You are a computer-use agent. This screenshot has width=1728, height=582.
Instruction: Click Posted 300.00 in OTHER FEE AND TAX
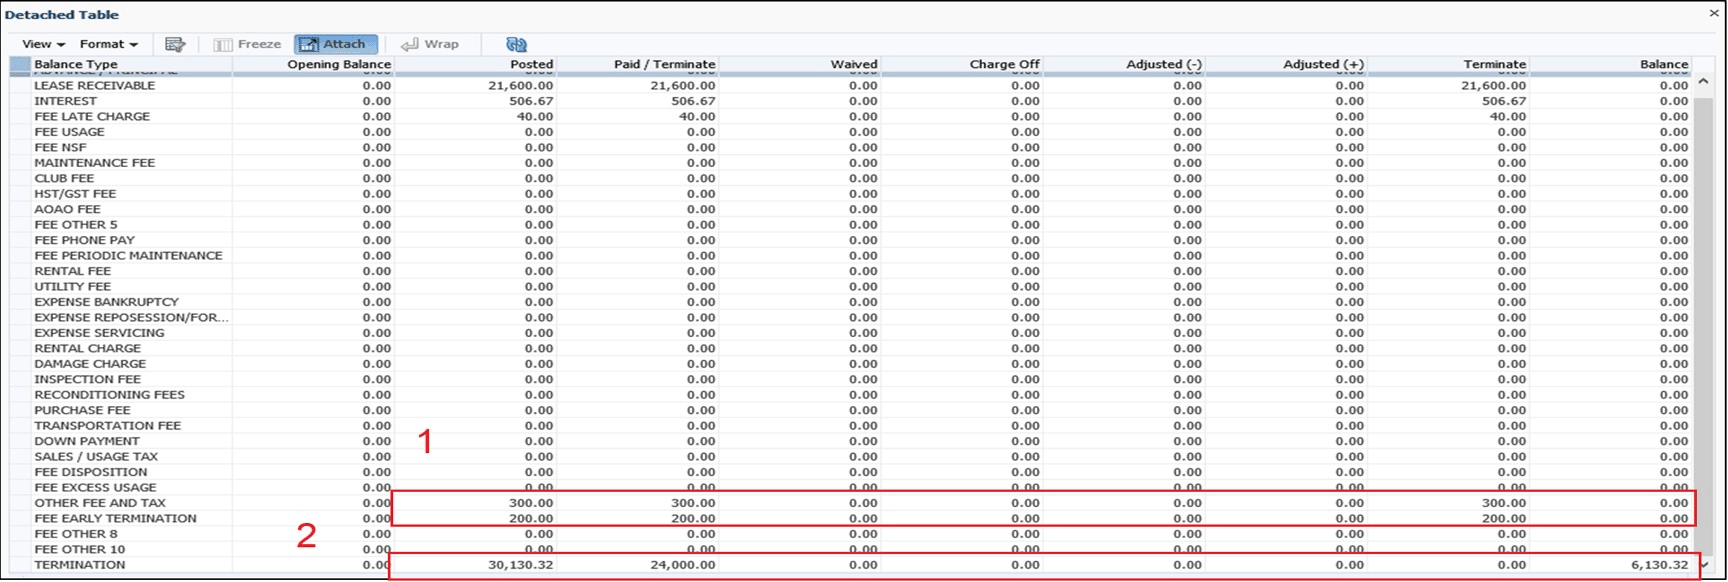click(x=531, y=504)
